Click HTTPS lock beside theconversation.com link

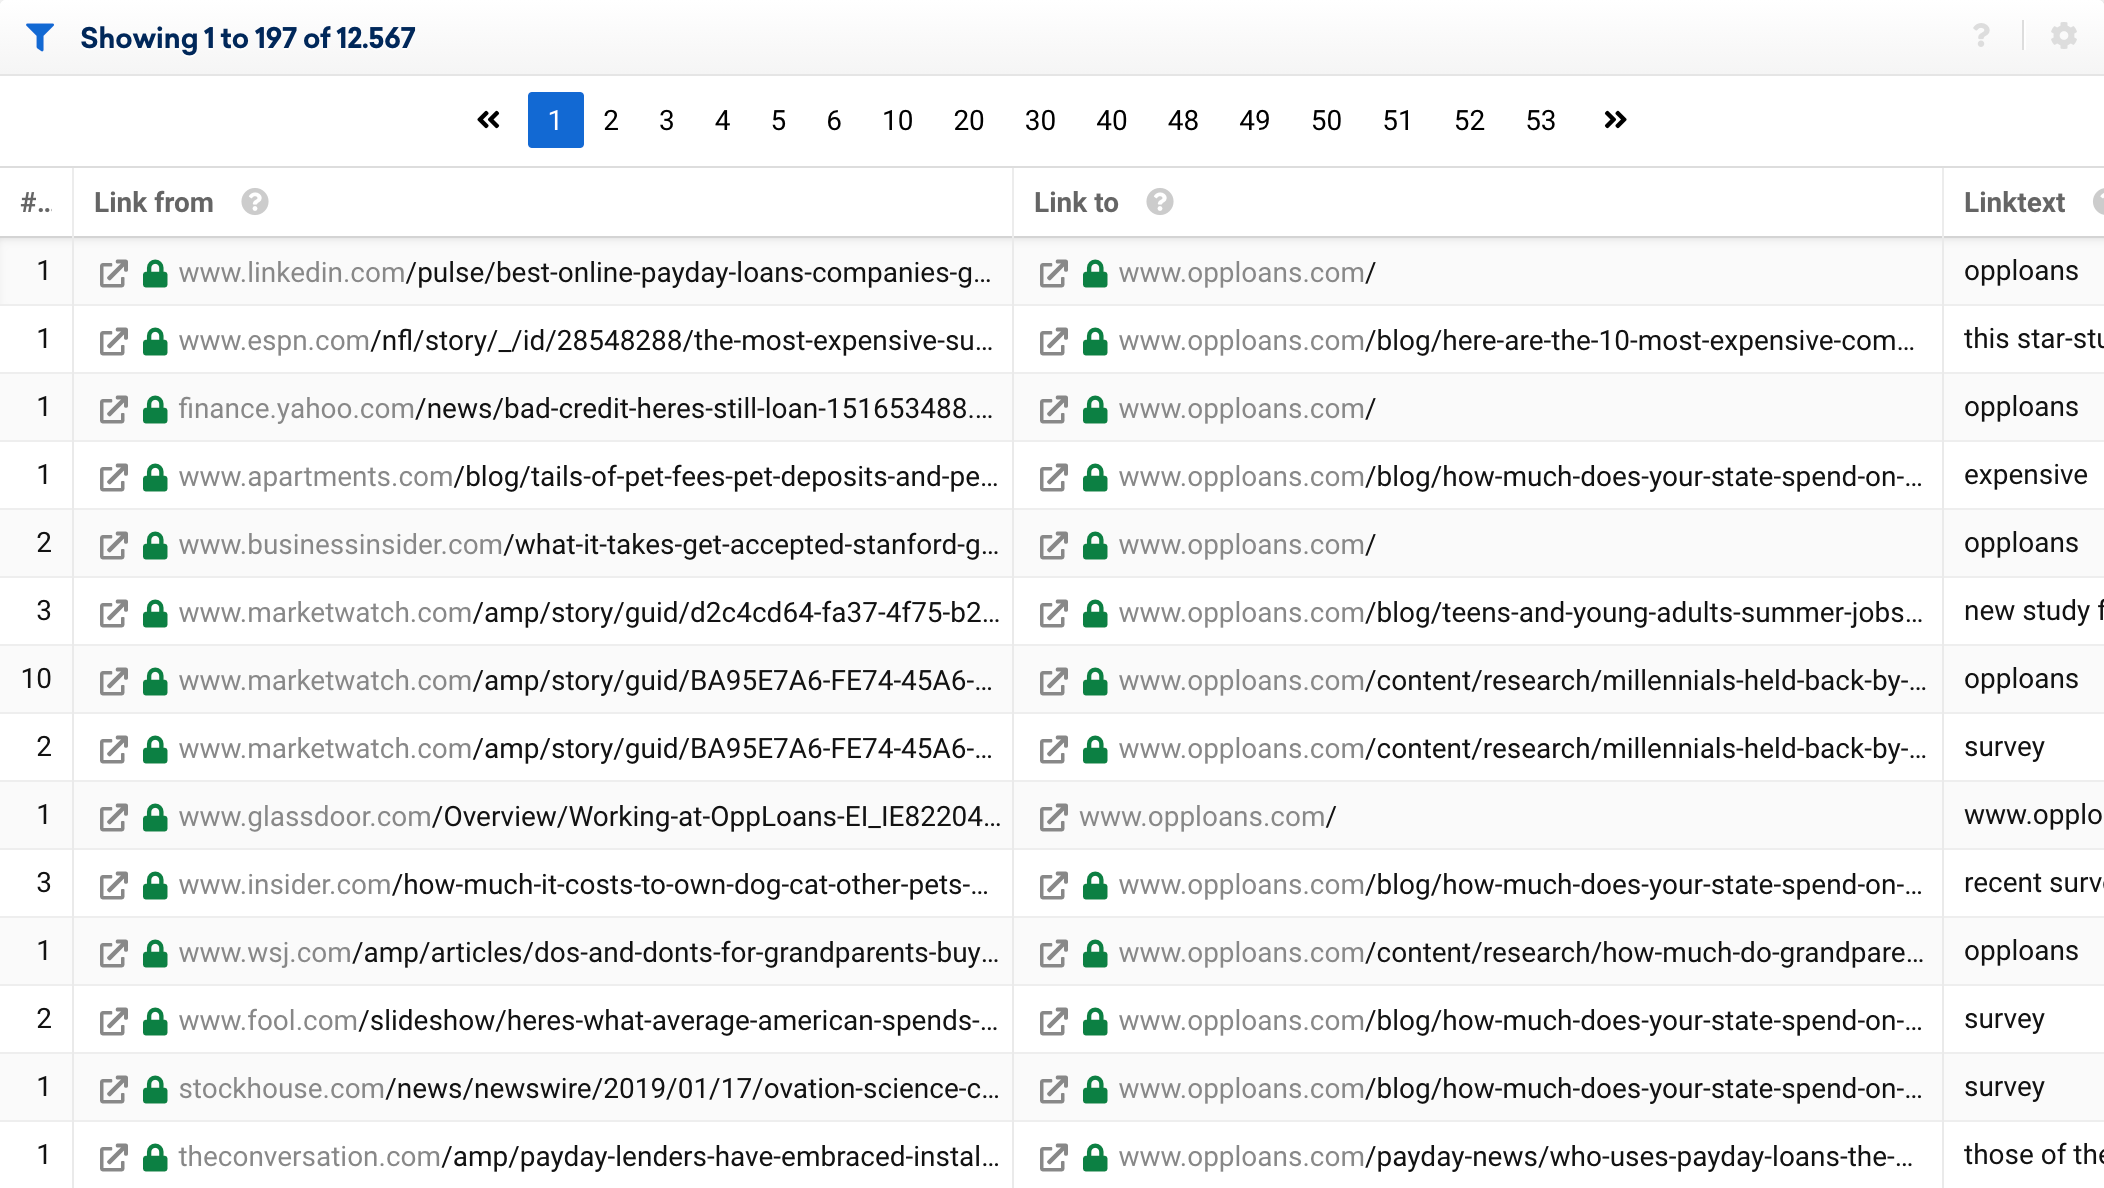155,1157
